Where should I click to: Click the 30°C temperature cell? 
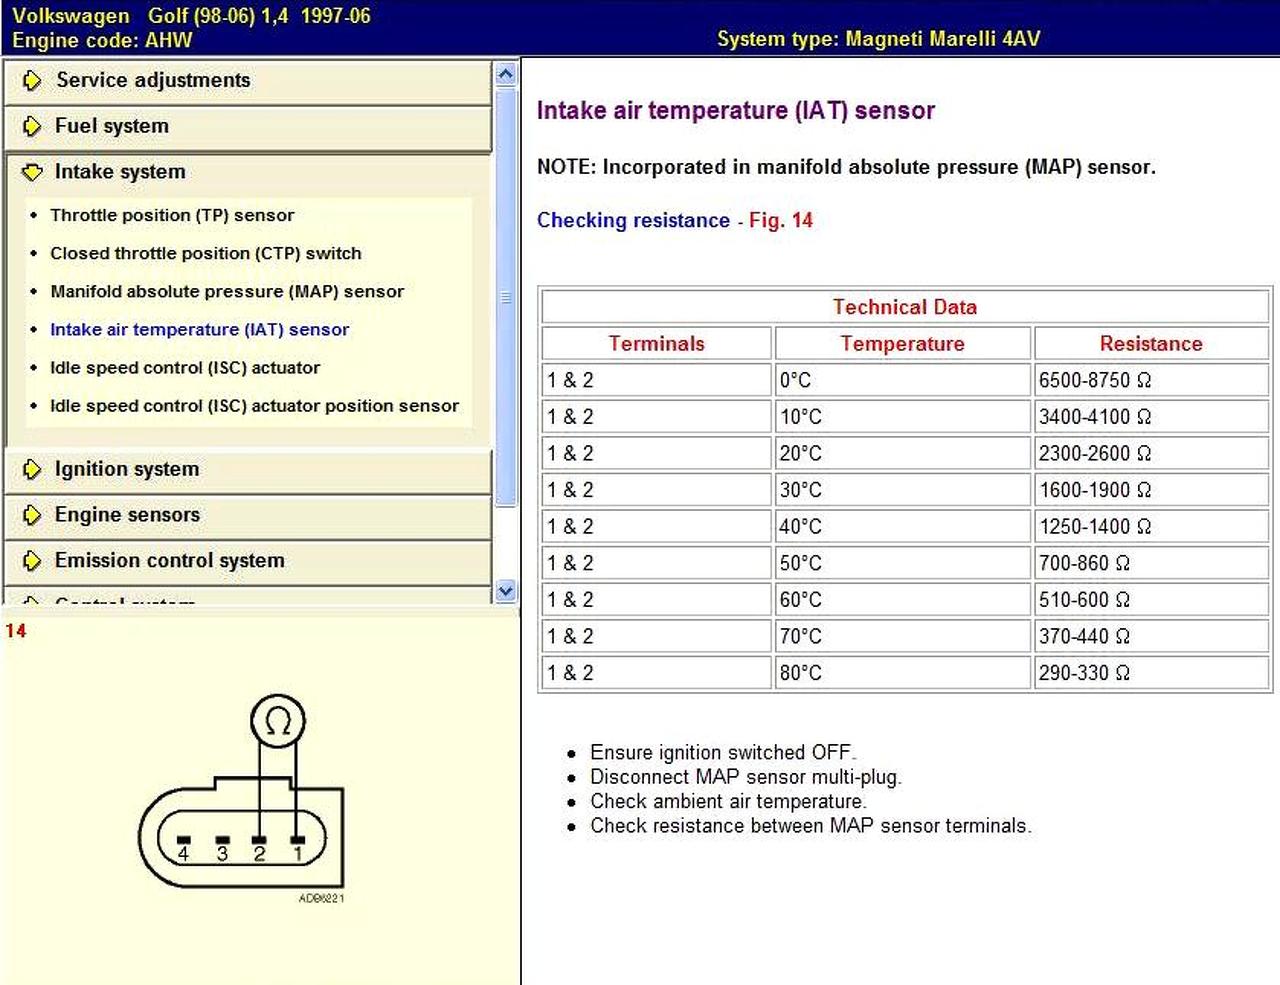[x=903, y=490]
